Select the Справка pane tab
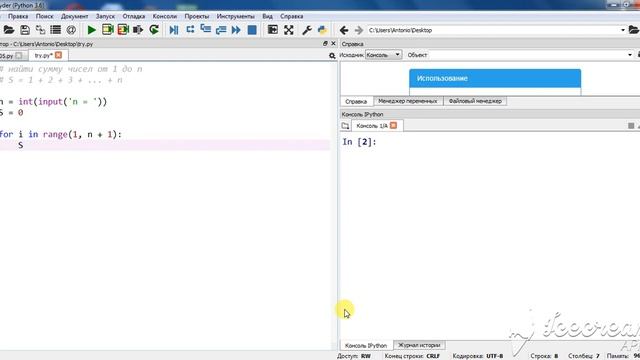 point(356,101)
